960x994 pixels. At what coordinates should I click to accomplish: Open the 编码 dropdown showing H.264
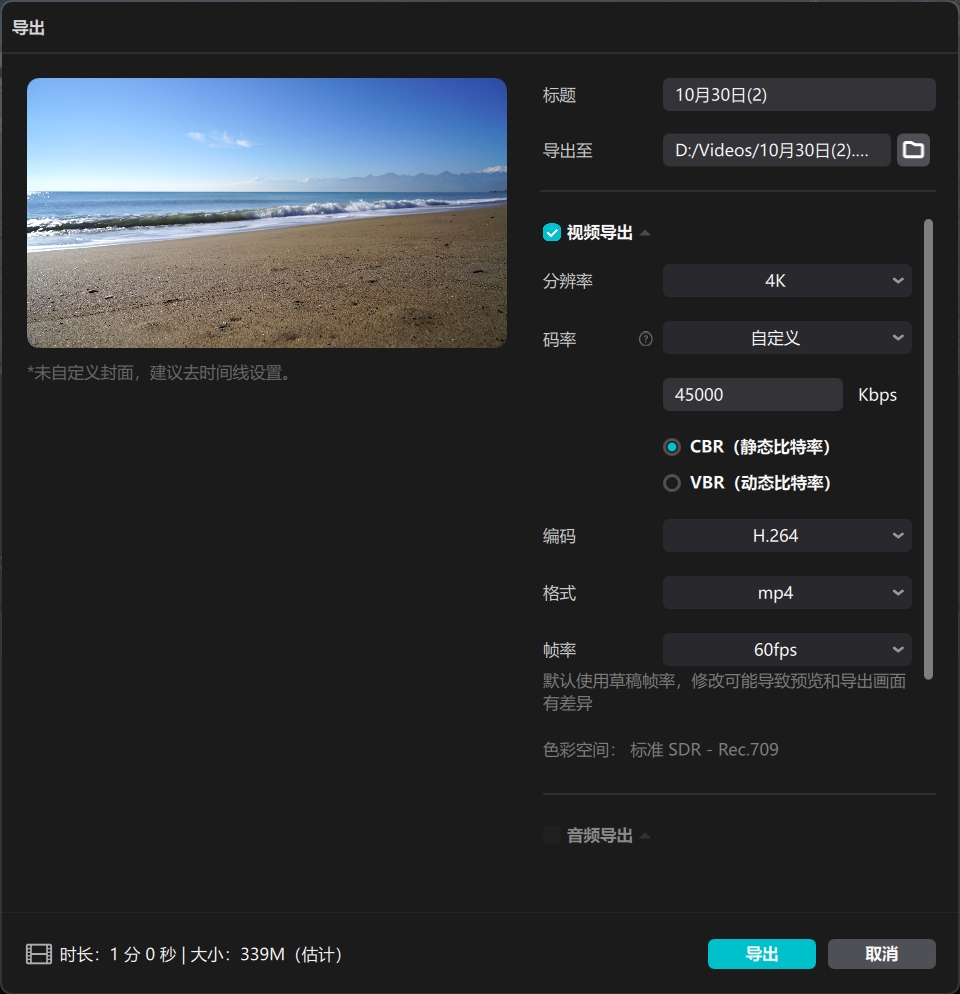pyautogui.click(x=786, y=536)
